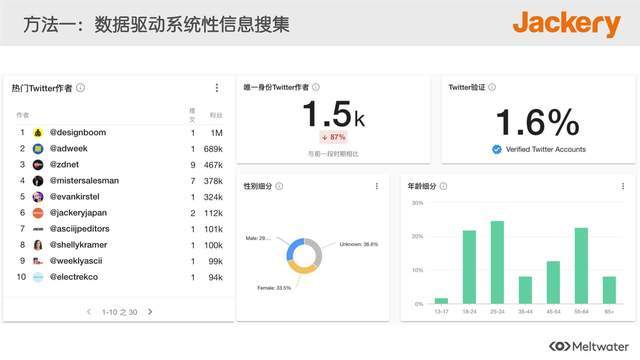
Task: Open @evankirstel author link
Action: pyautogui.click(x=75, y=196)
